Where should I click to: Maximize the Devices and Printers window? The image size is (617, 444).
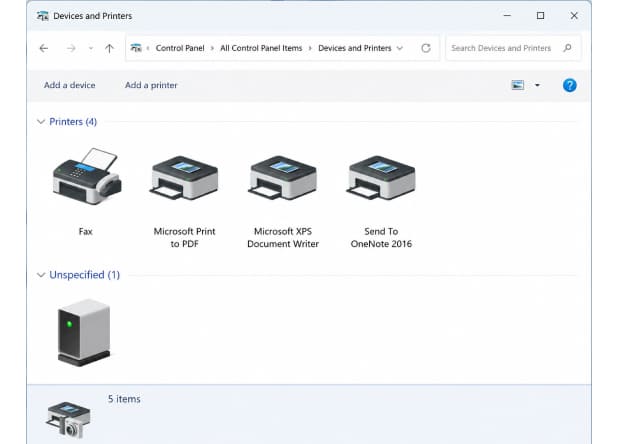[x=540, y=16]
